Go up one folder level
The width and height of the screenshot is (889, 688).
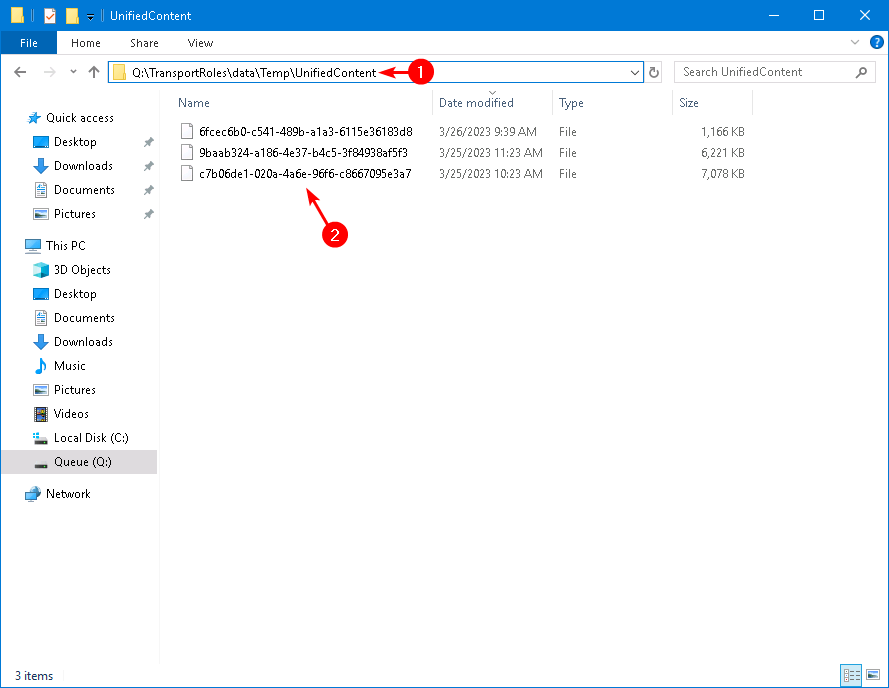coord(94,72)
